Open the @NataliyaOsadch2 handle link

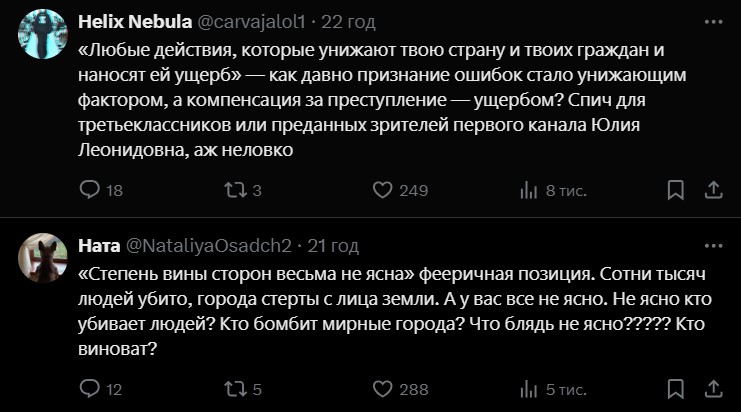[207, 246]
